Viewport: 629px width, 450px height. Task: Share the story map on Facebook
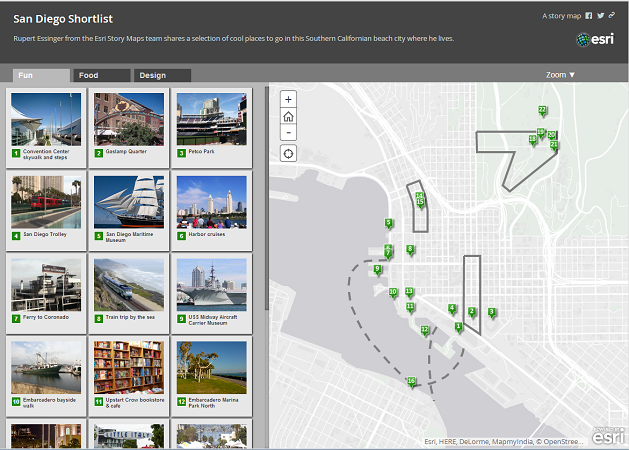(x=589, y=16)
